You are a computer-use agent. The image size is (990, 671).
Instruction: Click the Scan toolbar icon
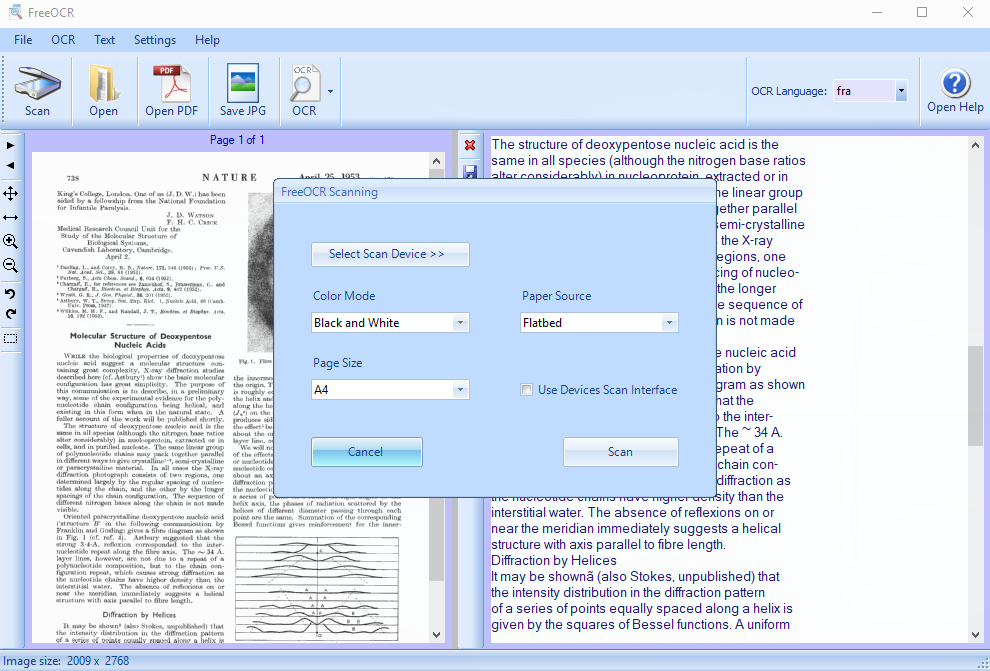pyautogui.click(x=37, y=92)
